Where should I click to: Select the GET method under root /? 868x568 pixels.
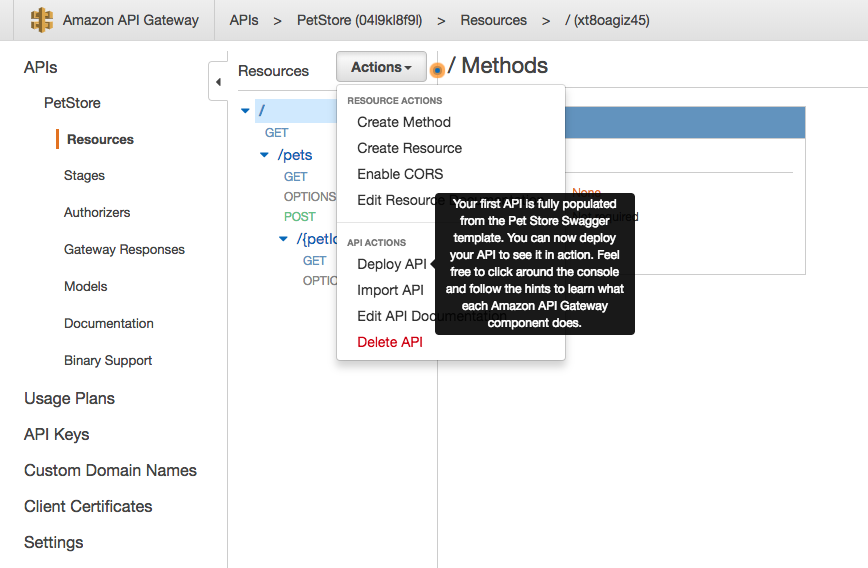[276, 133]
